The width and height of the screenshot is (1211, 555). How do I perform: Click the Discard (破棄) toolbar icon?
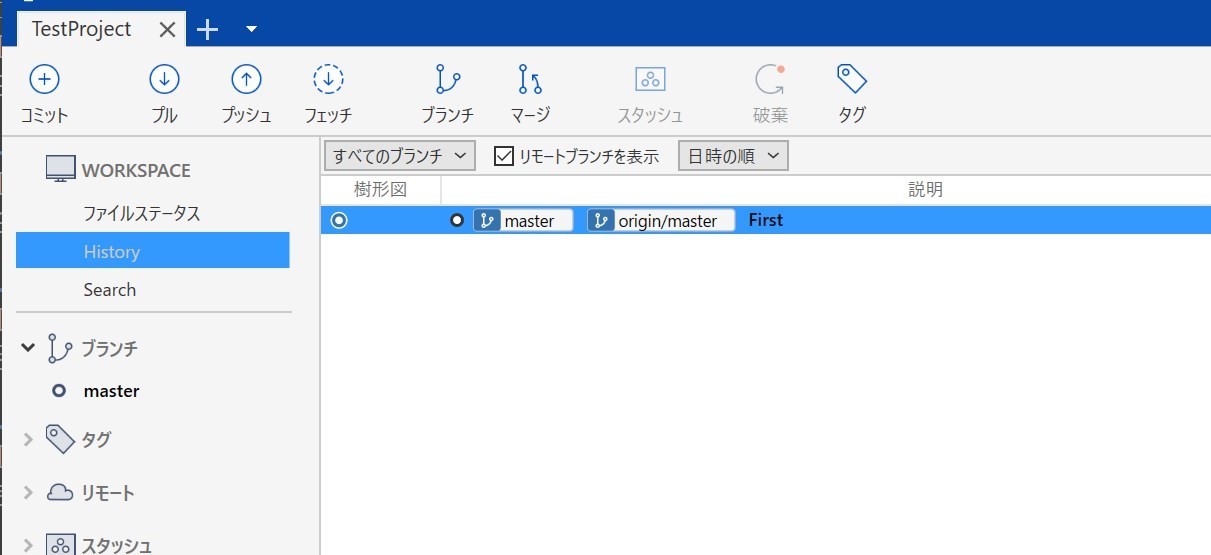[770, 79]
